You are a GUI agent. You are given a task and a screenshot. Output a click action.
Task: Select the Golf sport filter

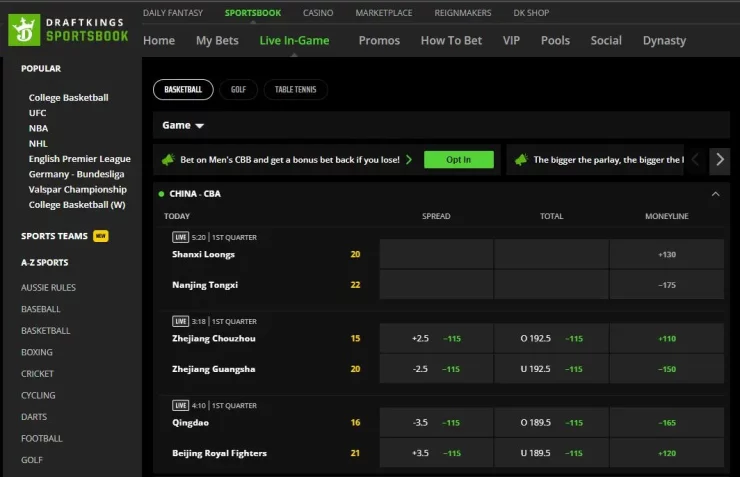click(238, 90)
